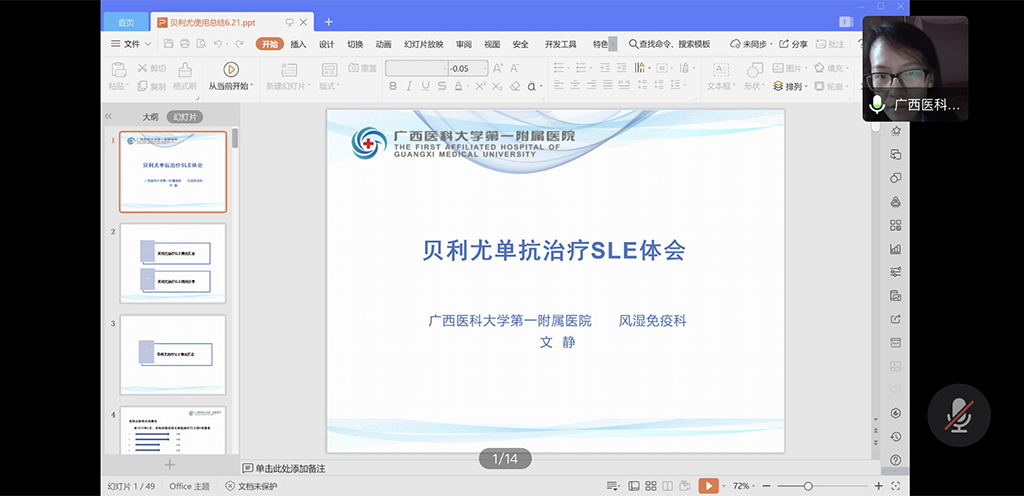Click the analysis chart icon in right sidebar
Image resolution: width=1024 pixels, height=496 pixels.
[x=895, y=249]
